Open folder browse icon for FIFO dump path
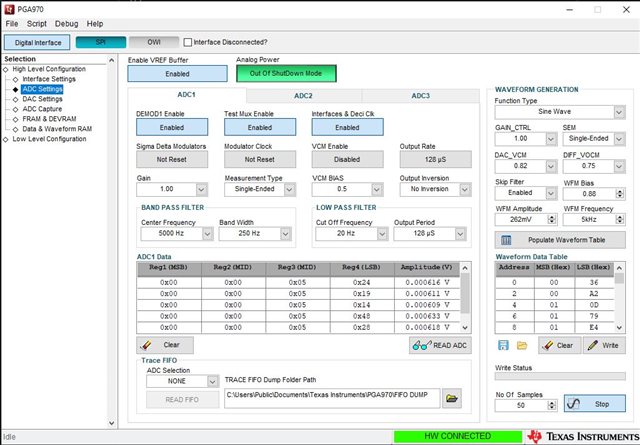Screen dimensions: 640x445 pos(452,398)
